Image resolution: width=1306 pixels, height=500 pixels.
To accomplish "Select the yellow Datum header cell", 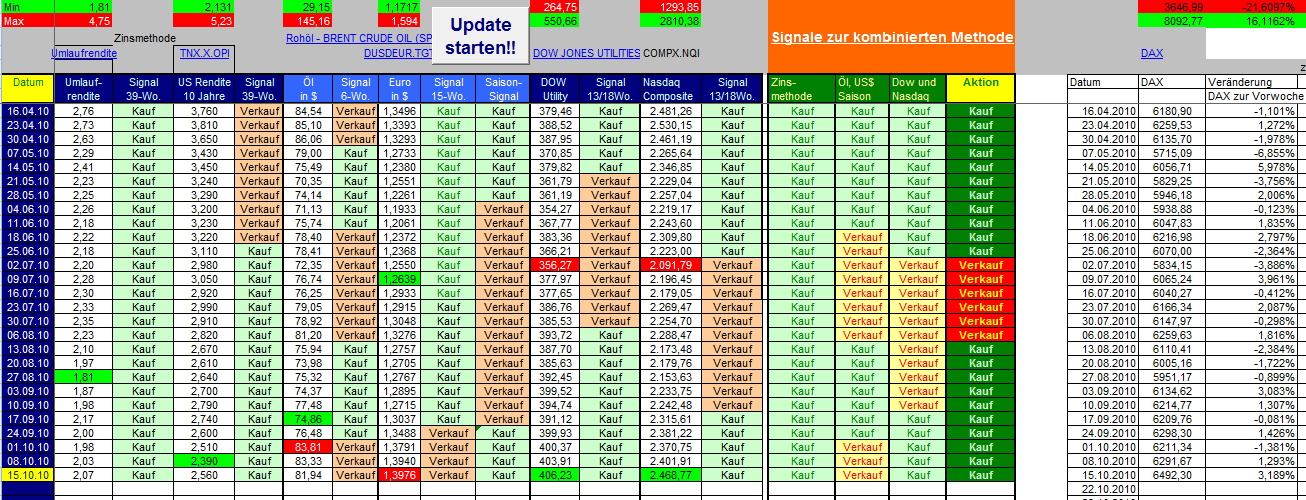I will point(27,88).
